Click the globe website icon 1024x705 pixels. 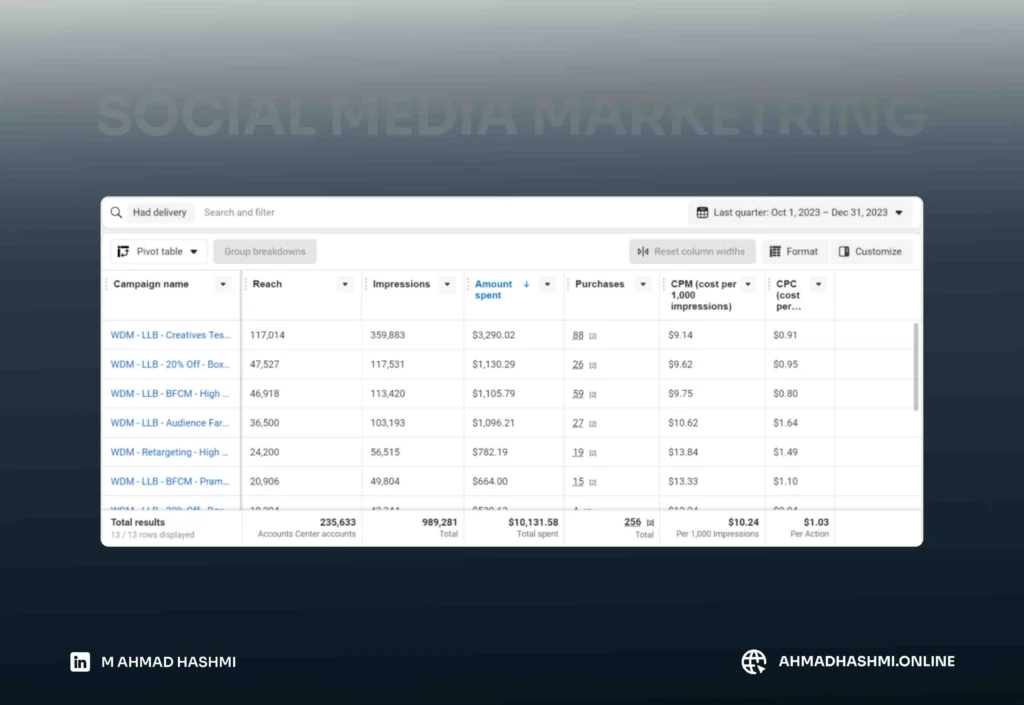click(753, 661)
